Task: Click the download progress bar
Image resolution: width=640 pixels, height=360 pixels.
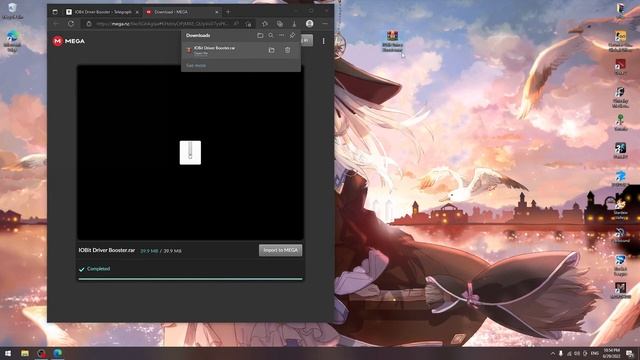Action: coord(190,279)
